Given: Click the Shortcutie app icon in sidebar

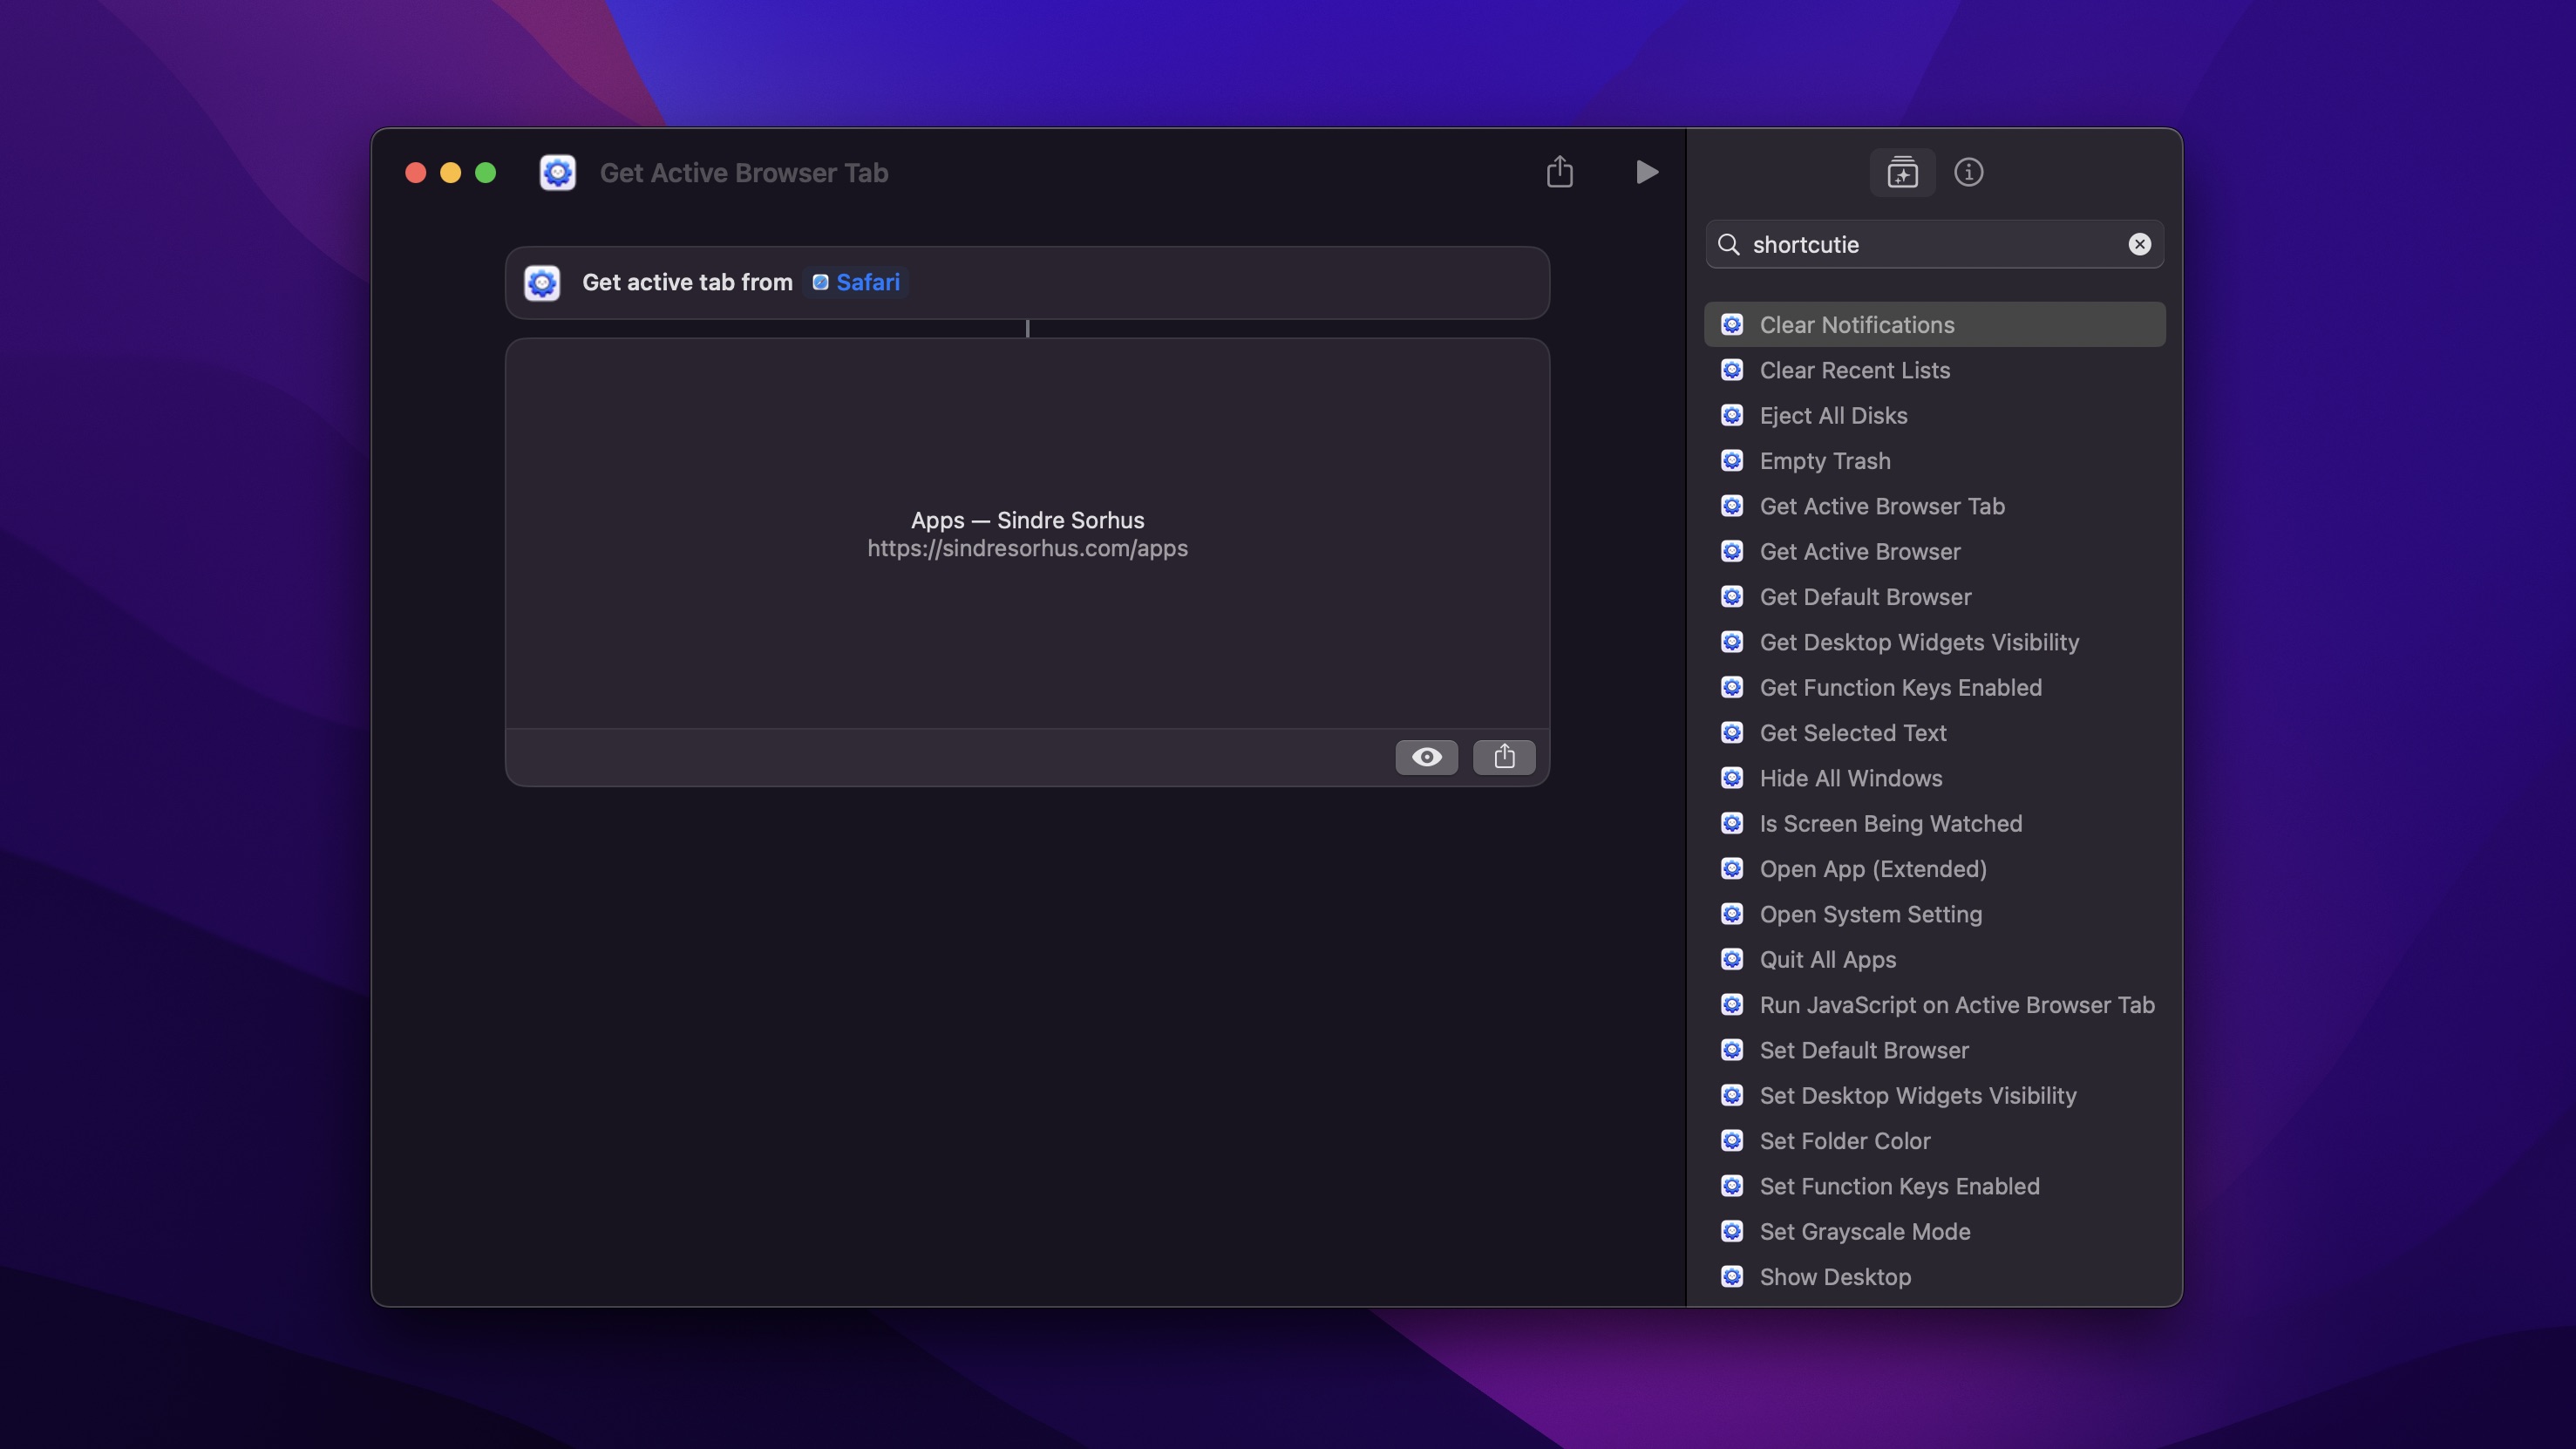Looking at the screenshot, I should (x=1730, y=323).
